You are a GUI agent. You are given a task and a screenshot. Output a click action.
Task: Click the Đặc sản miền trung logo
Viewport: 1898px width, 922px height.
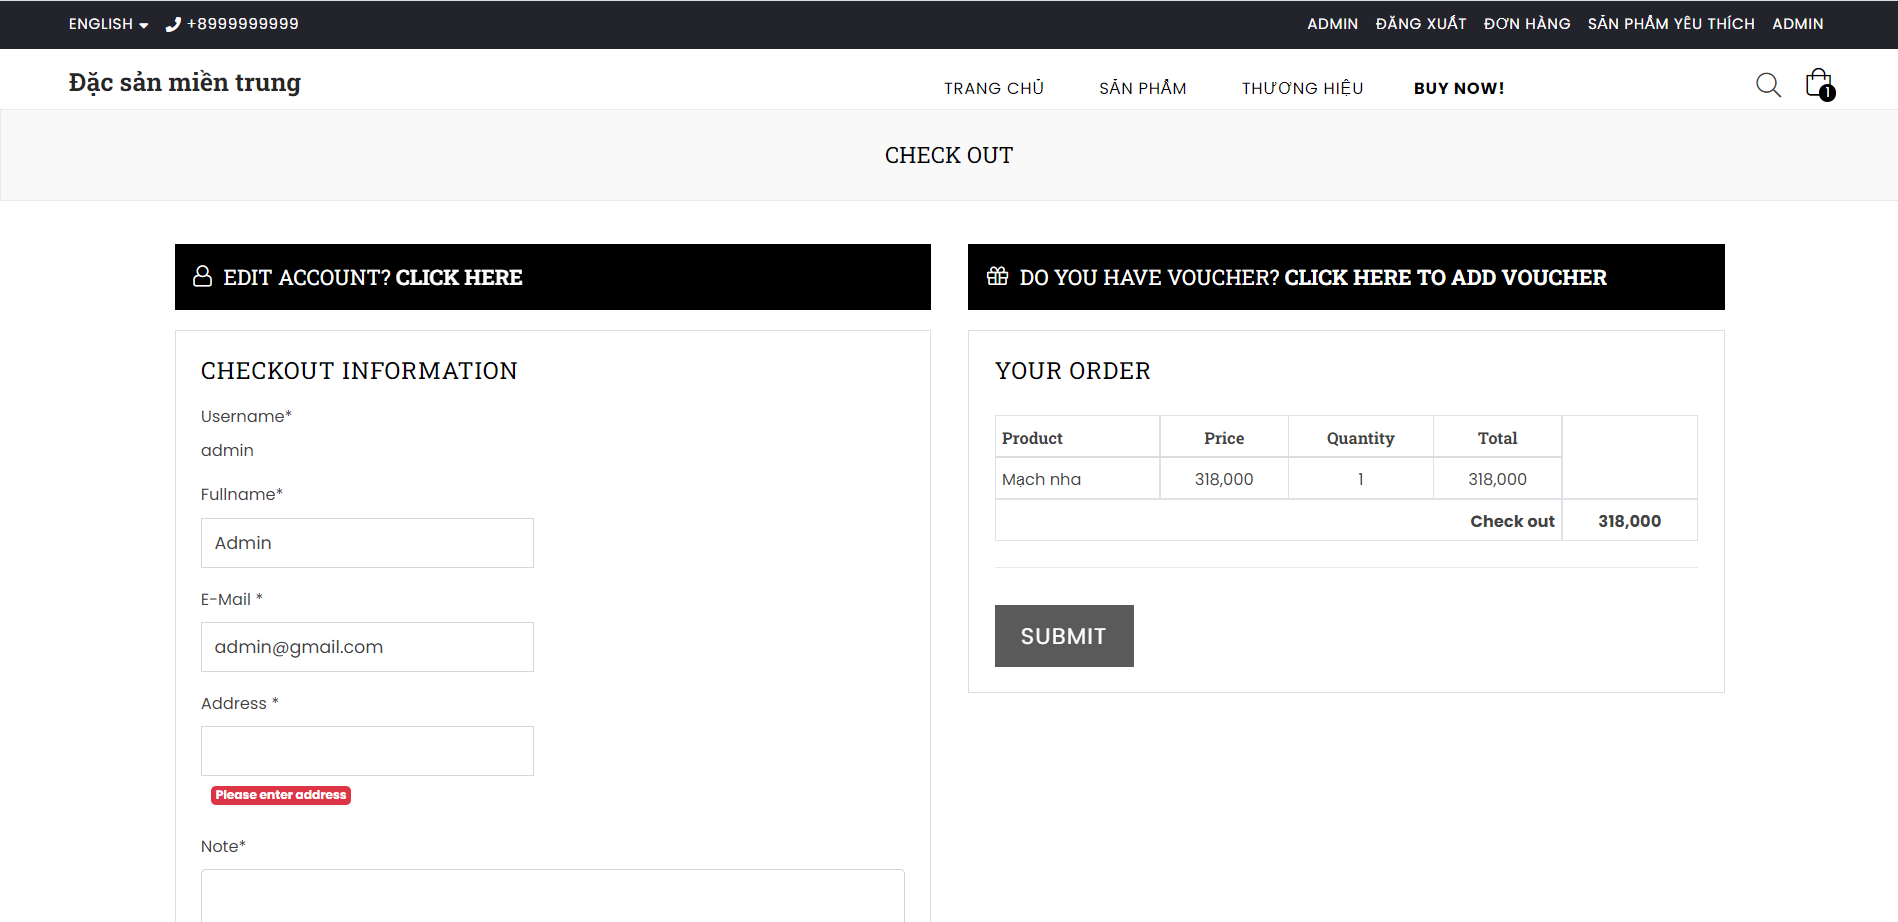tap(185, 83)
